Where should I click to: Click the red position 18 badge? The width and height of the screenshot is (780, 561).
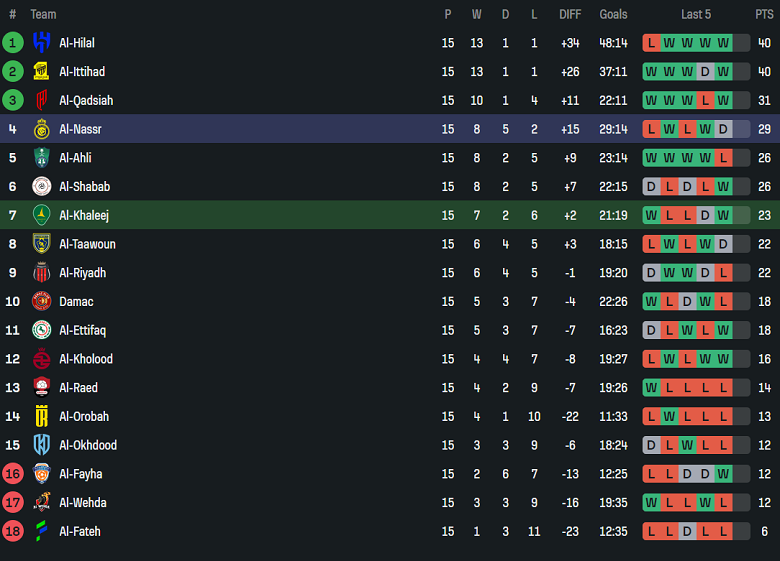pyautogui.click(x=13, y=531)
